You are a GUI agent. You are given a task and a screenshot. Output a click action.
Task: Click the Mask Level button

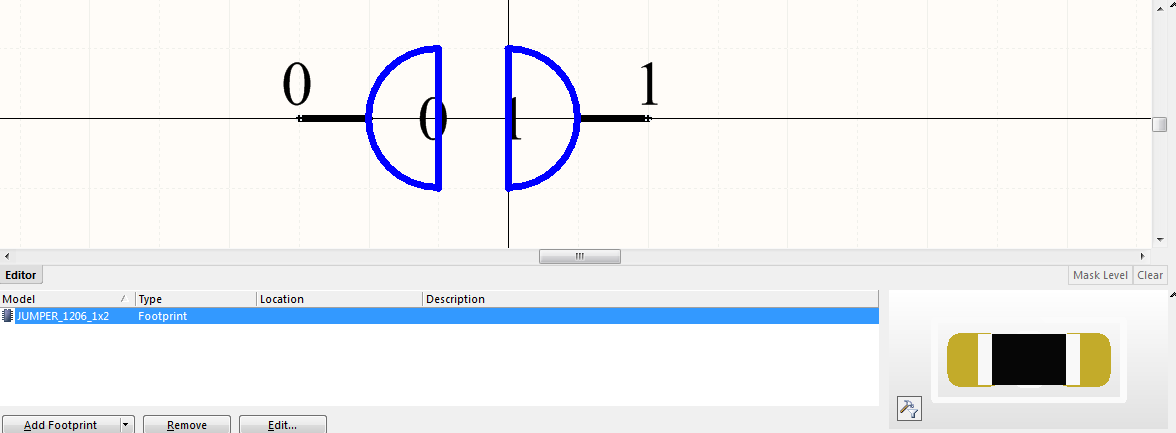point(1100,275)
